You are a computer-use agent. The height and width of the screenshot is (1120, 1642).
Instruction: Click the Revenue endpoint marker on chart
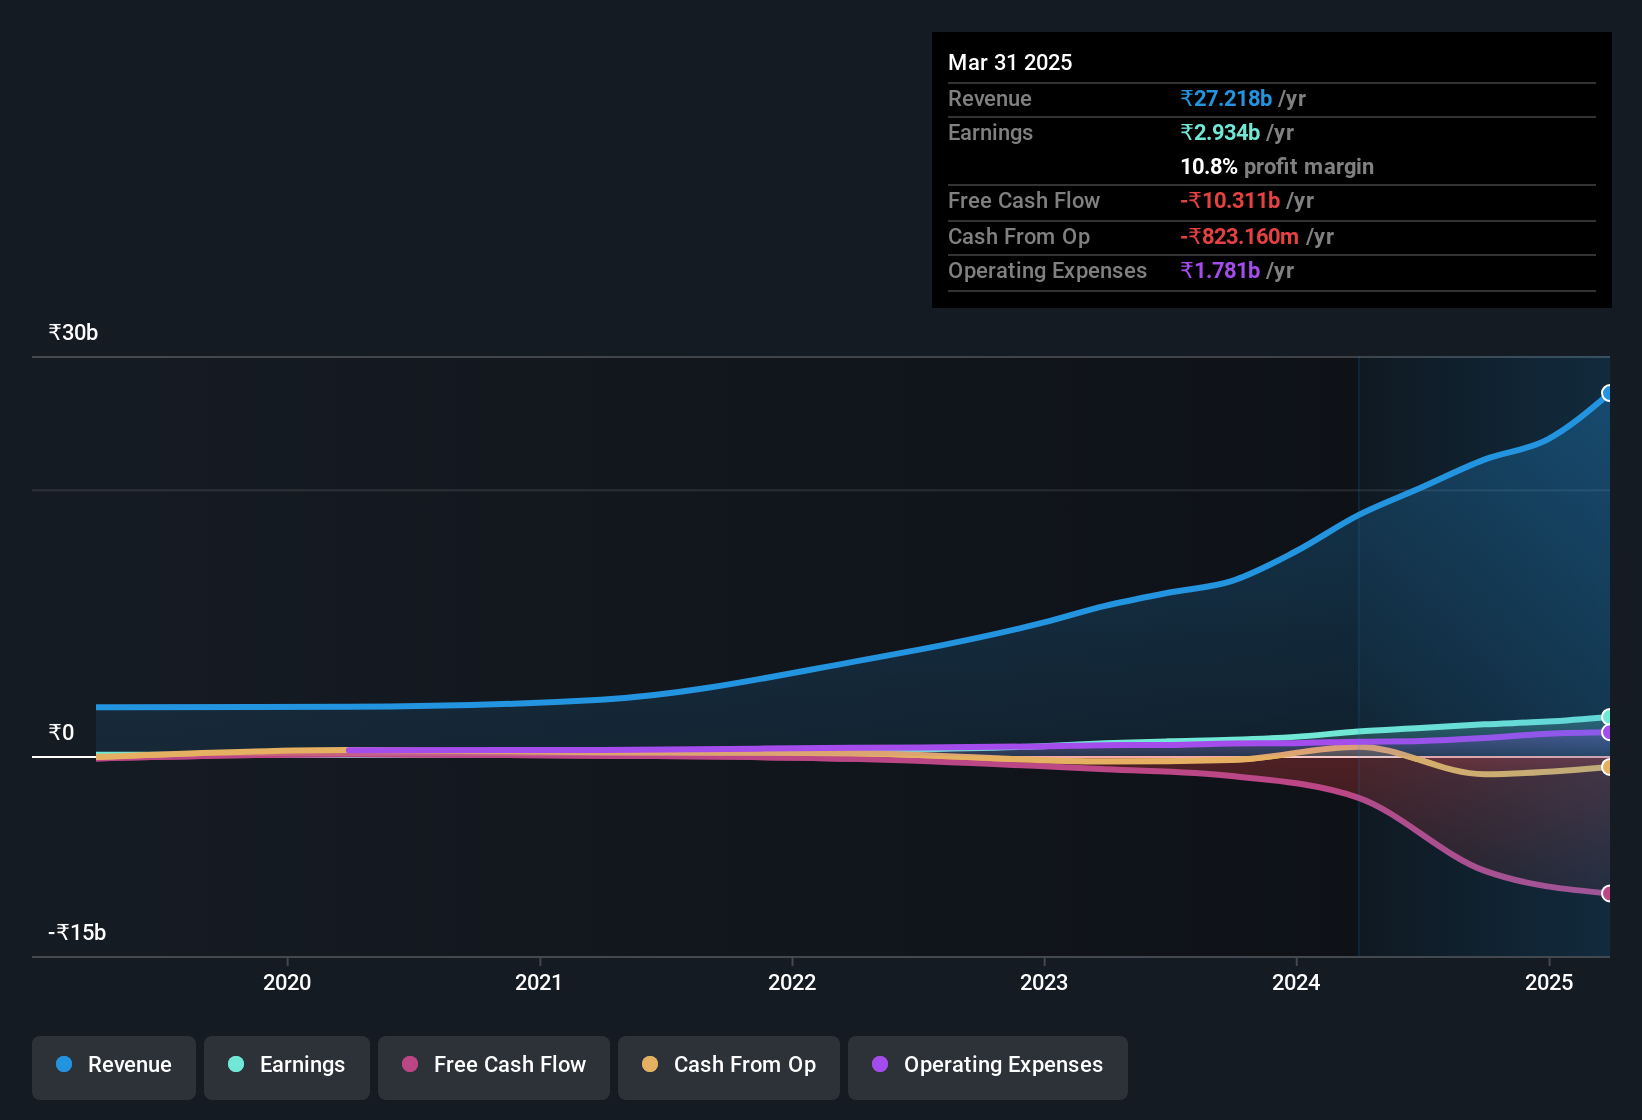1607,393
